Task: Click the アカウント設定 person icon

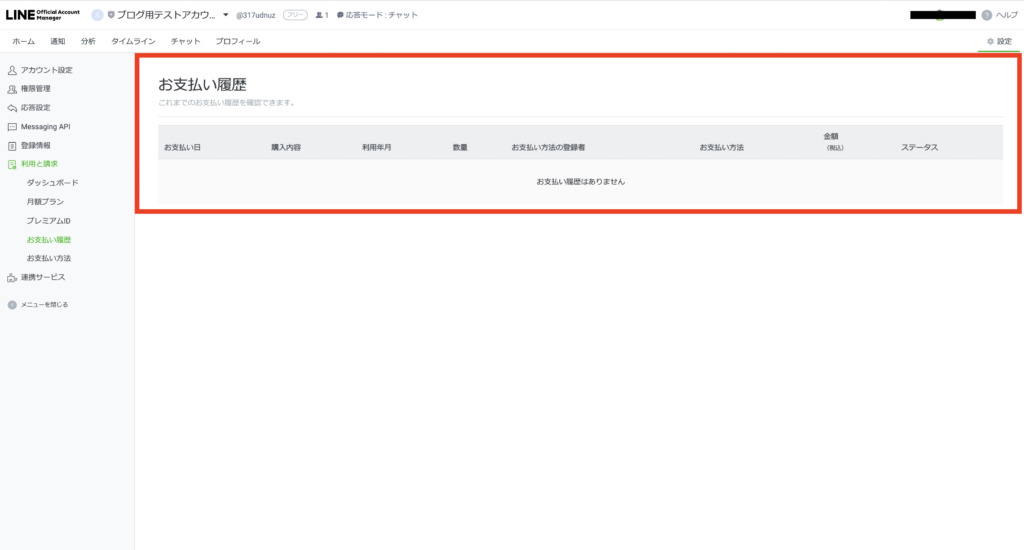Action: pyautogui.click(x=12, y=70)
